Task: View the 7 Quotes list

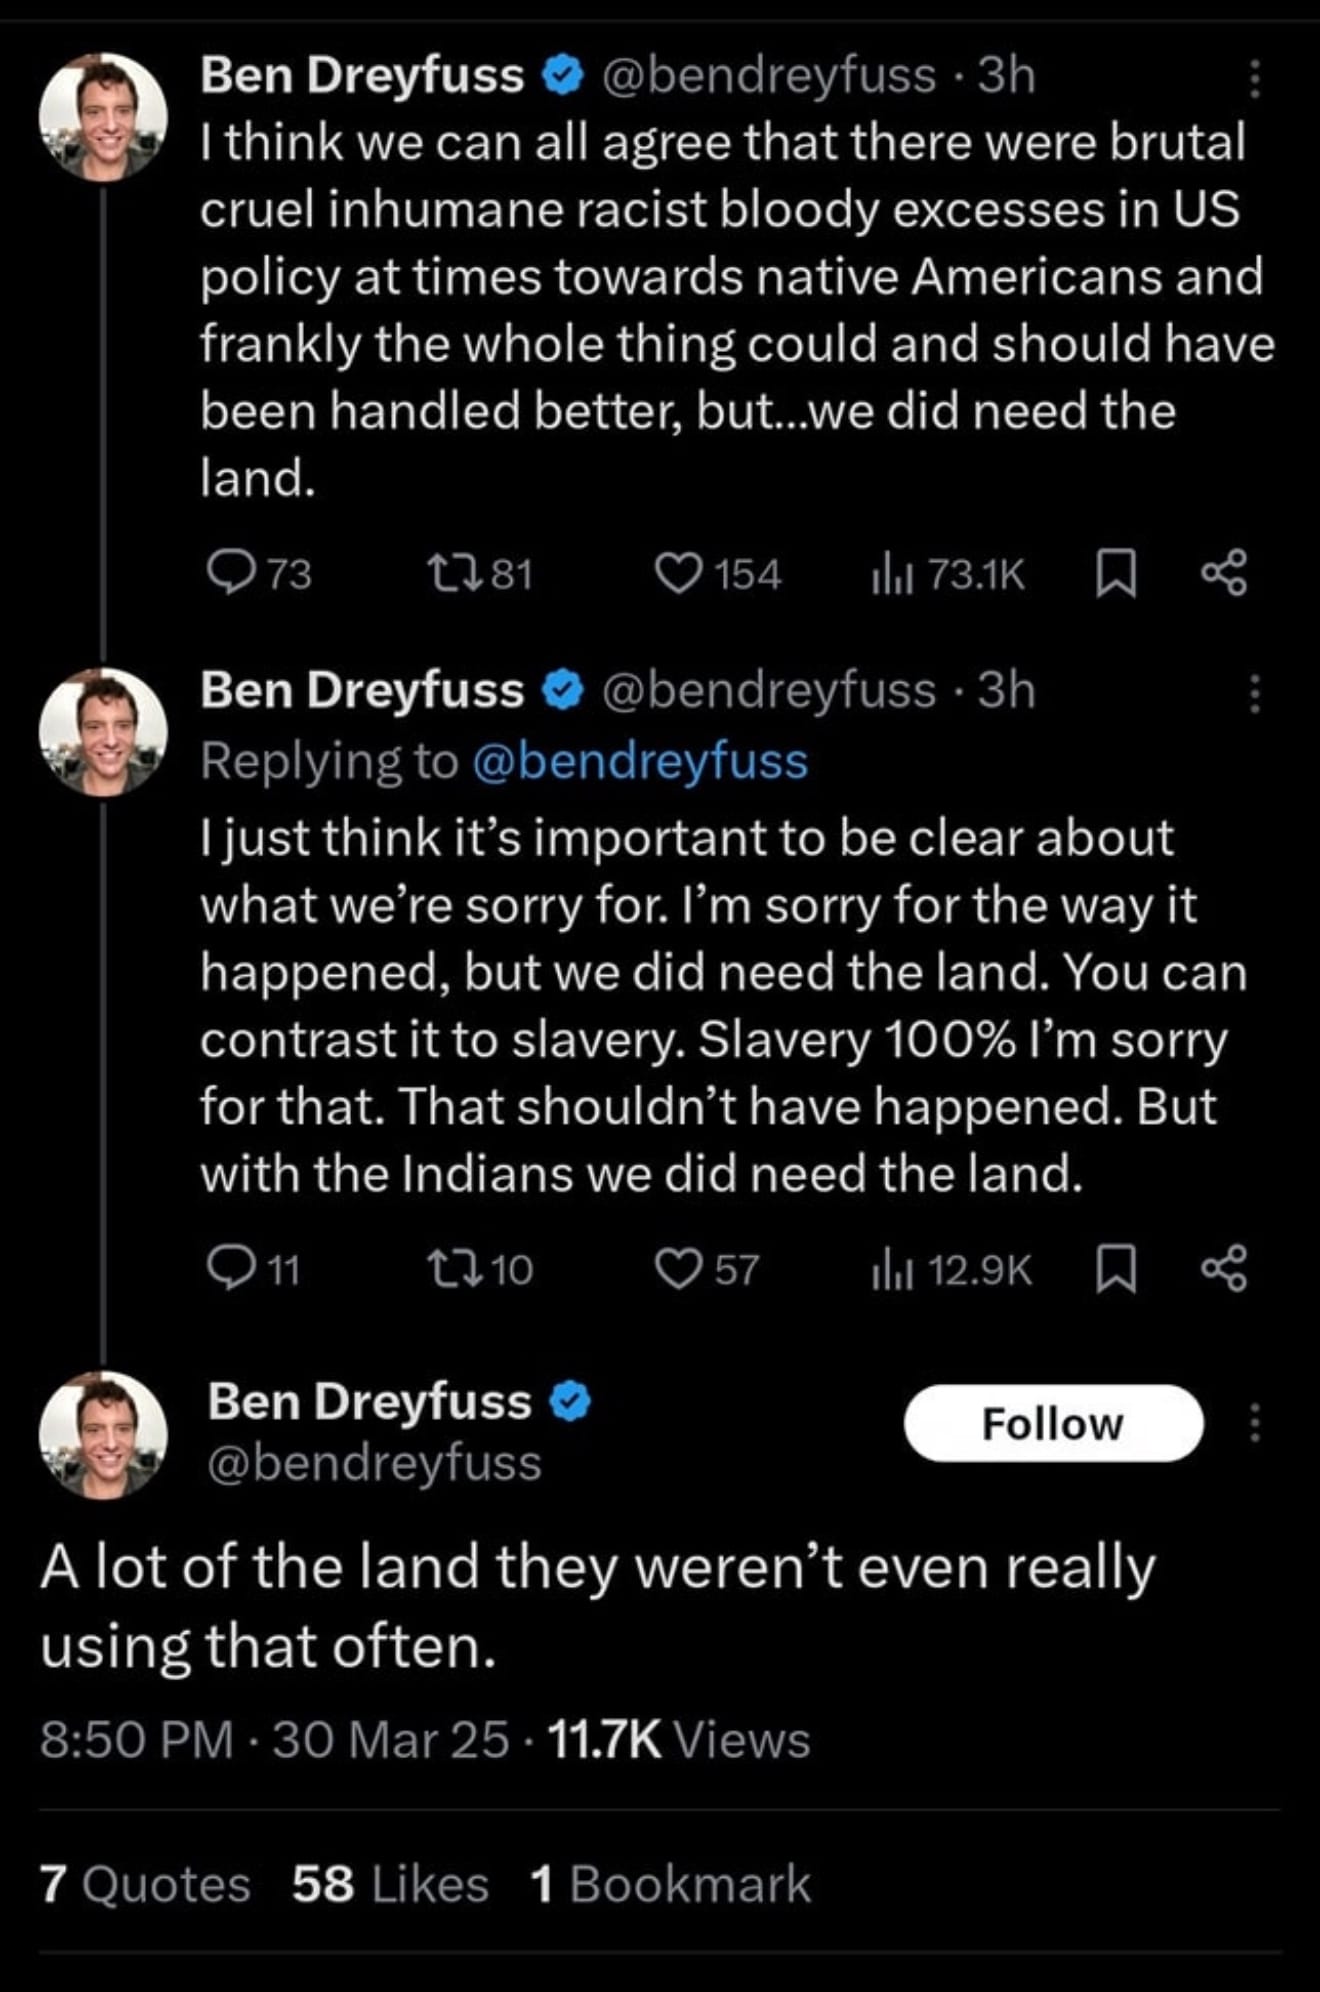Action: click(145, 1884)
